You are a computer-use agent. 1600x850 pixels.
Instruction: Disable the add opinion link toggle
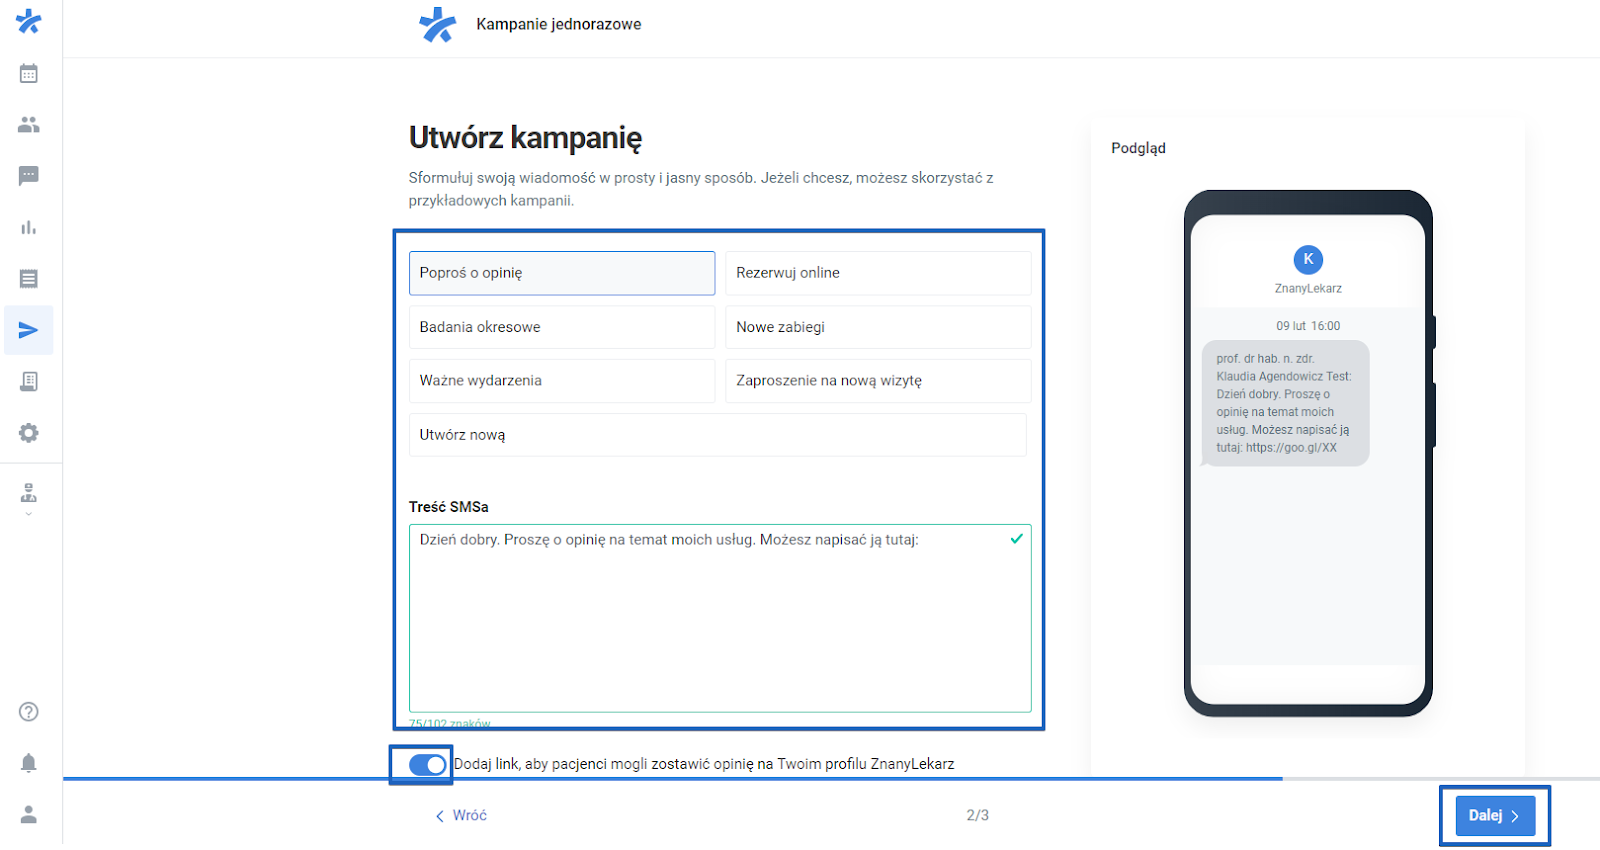point(427,765)
